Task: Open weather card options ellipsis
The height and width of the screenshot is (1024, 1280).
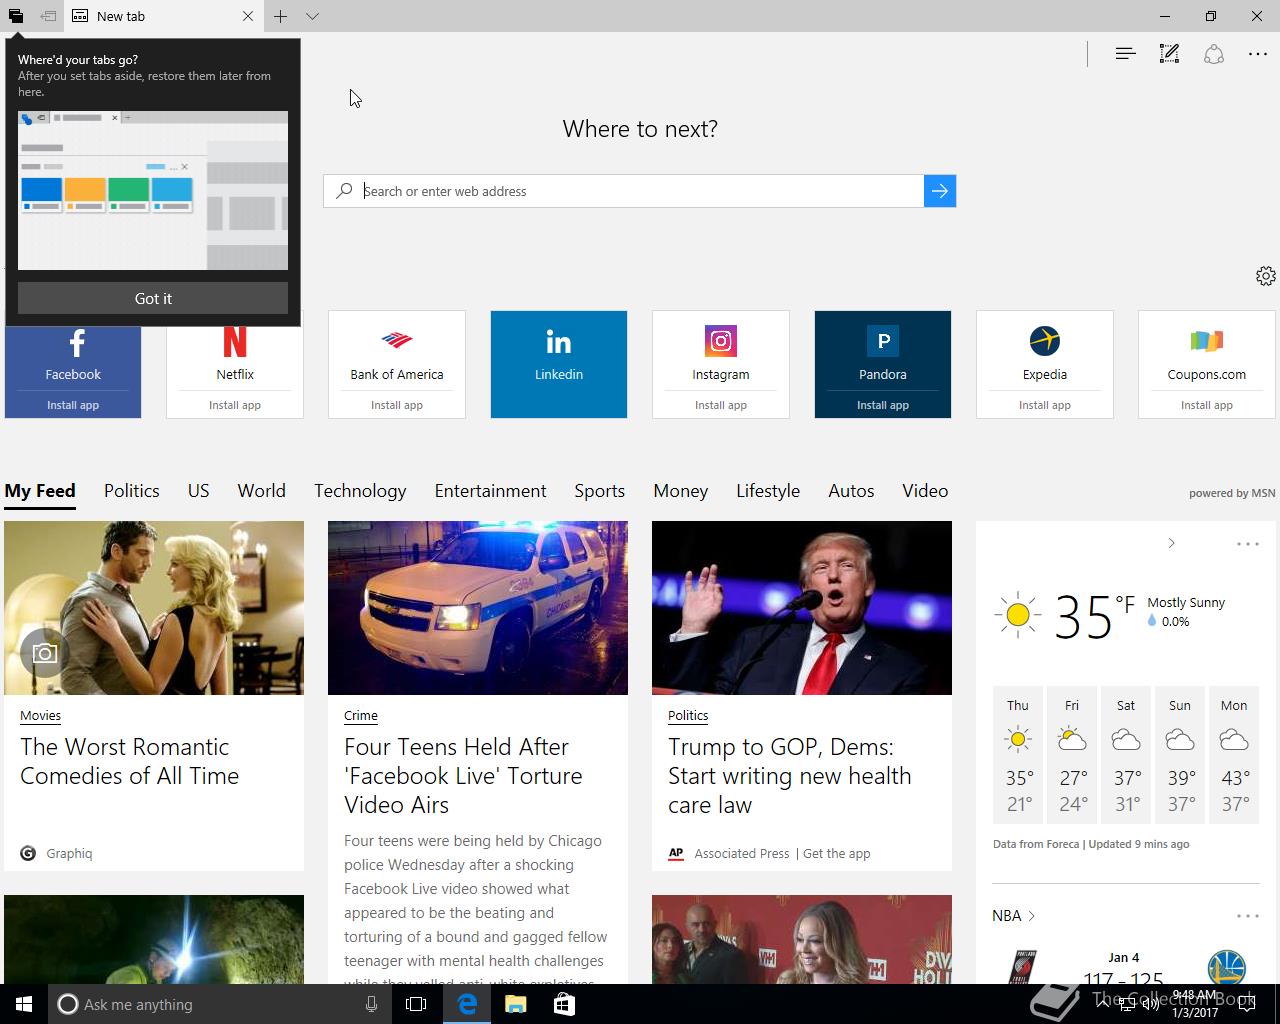Action: click(x=1248, y=544)
